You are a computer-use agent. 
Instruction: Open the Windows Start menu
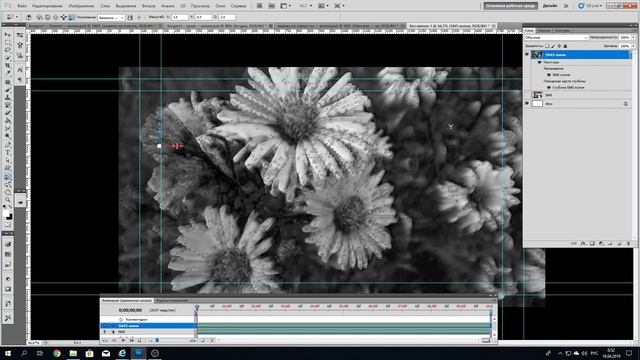(x=8, y=353)
